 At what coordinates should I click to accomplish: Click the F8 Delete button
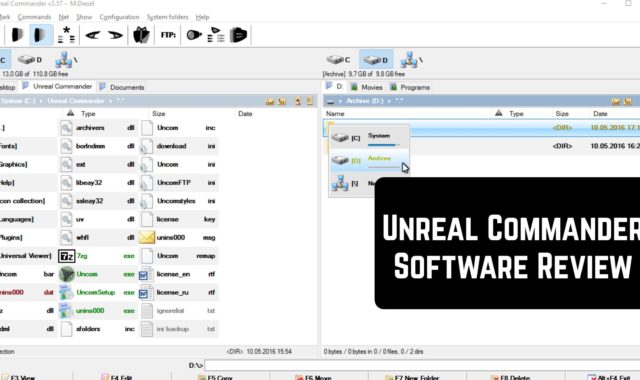tap(510, 377)
